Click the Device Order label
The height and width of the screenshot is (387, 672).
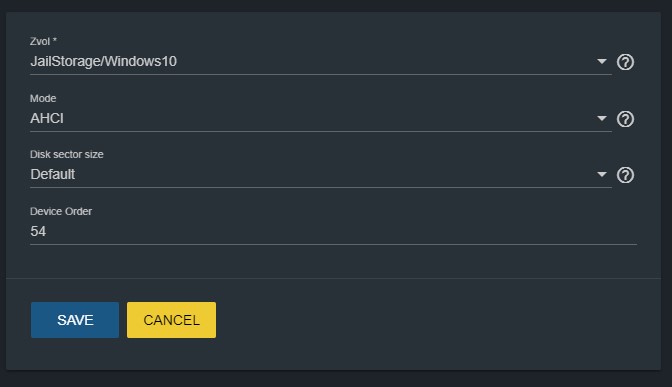coord(61,211)
